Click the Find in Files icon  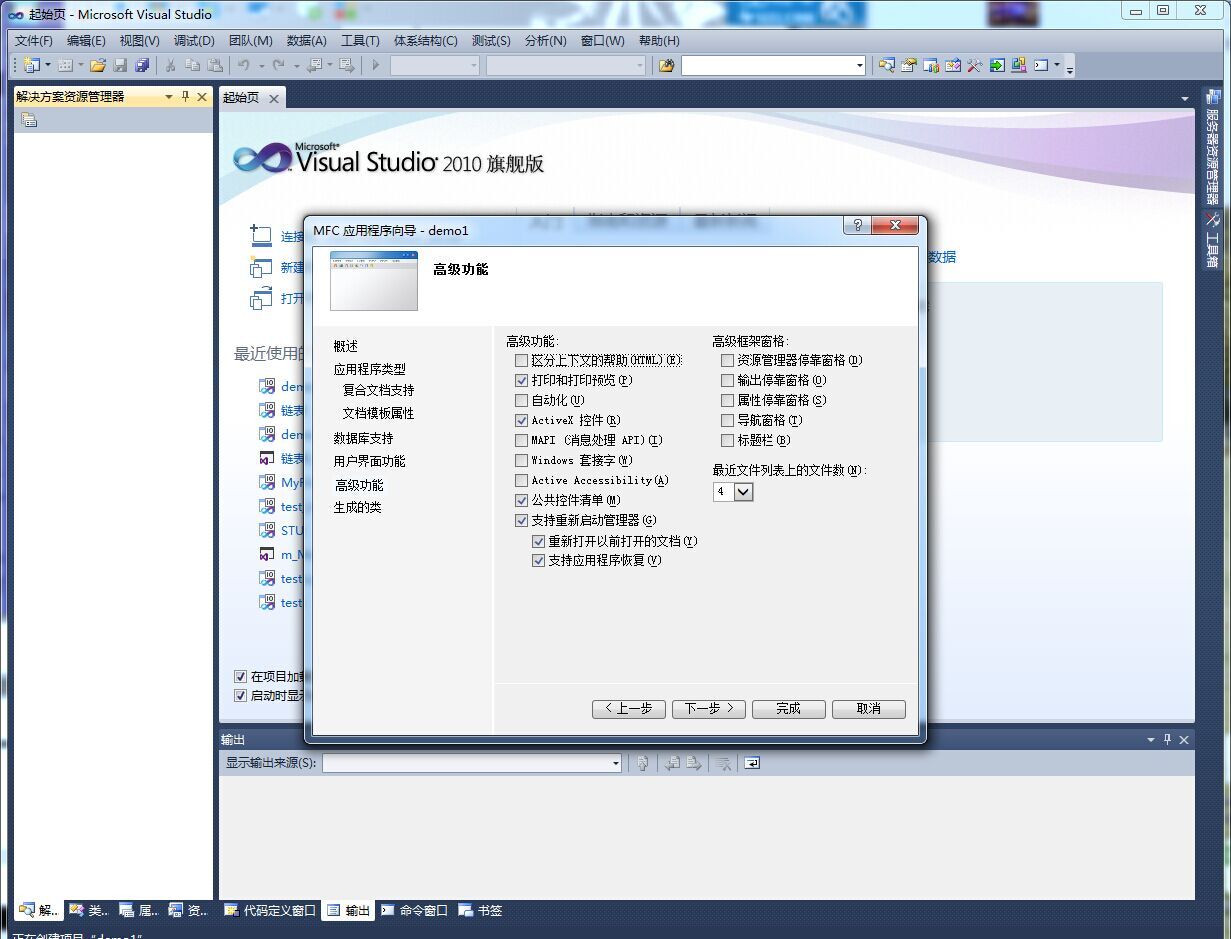click(x=666, y=65)
